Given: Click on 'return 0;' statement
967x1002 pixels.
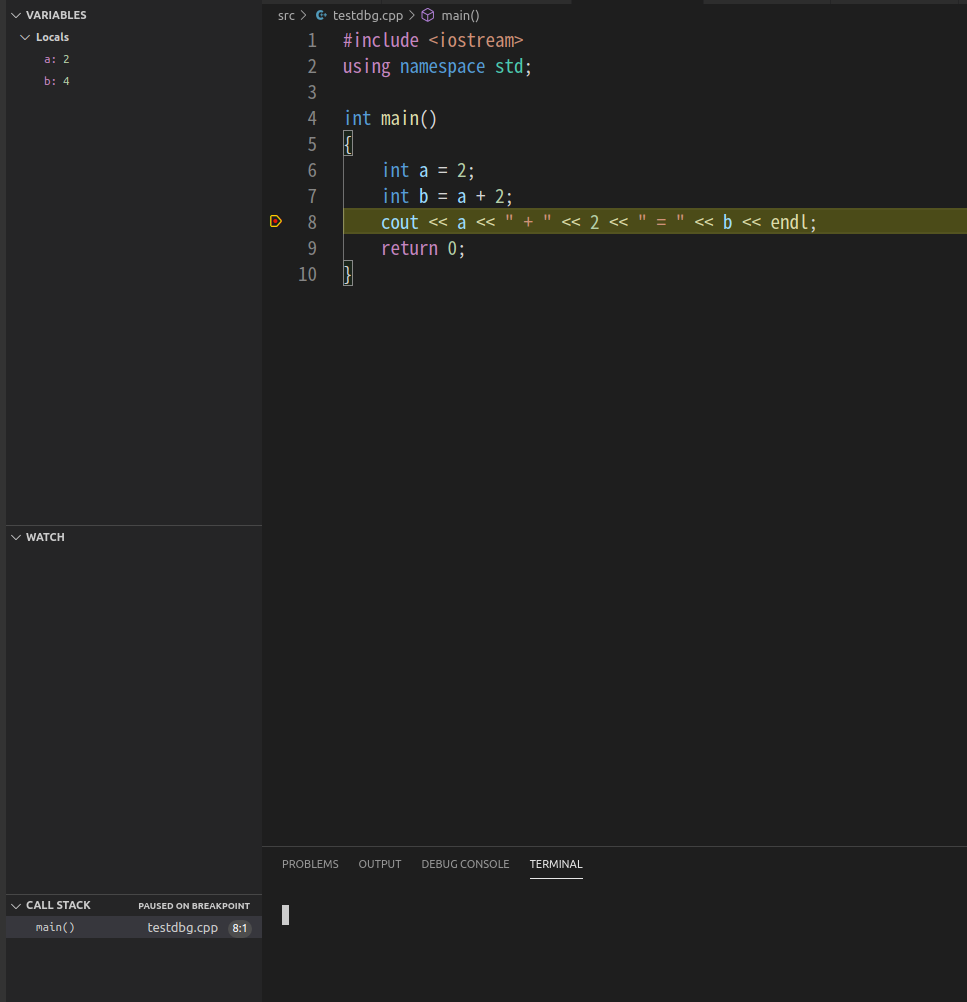Looking at the screenshot, I should [423, 249].
